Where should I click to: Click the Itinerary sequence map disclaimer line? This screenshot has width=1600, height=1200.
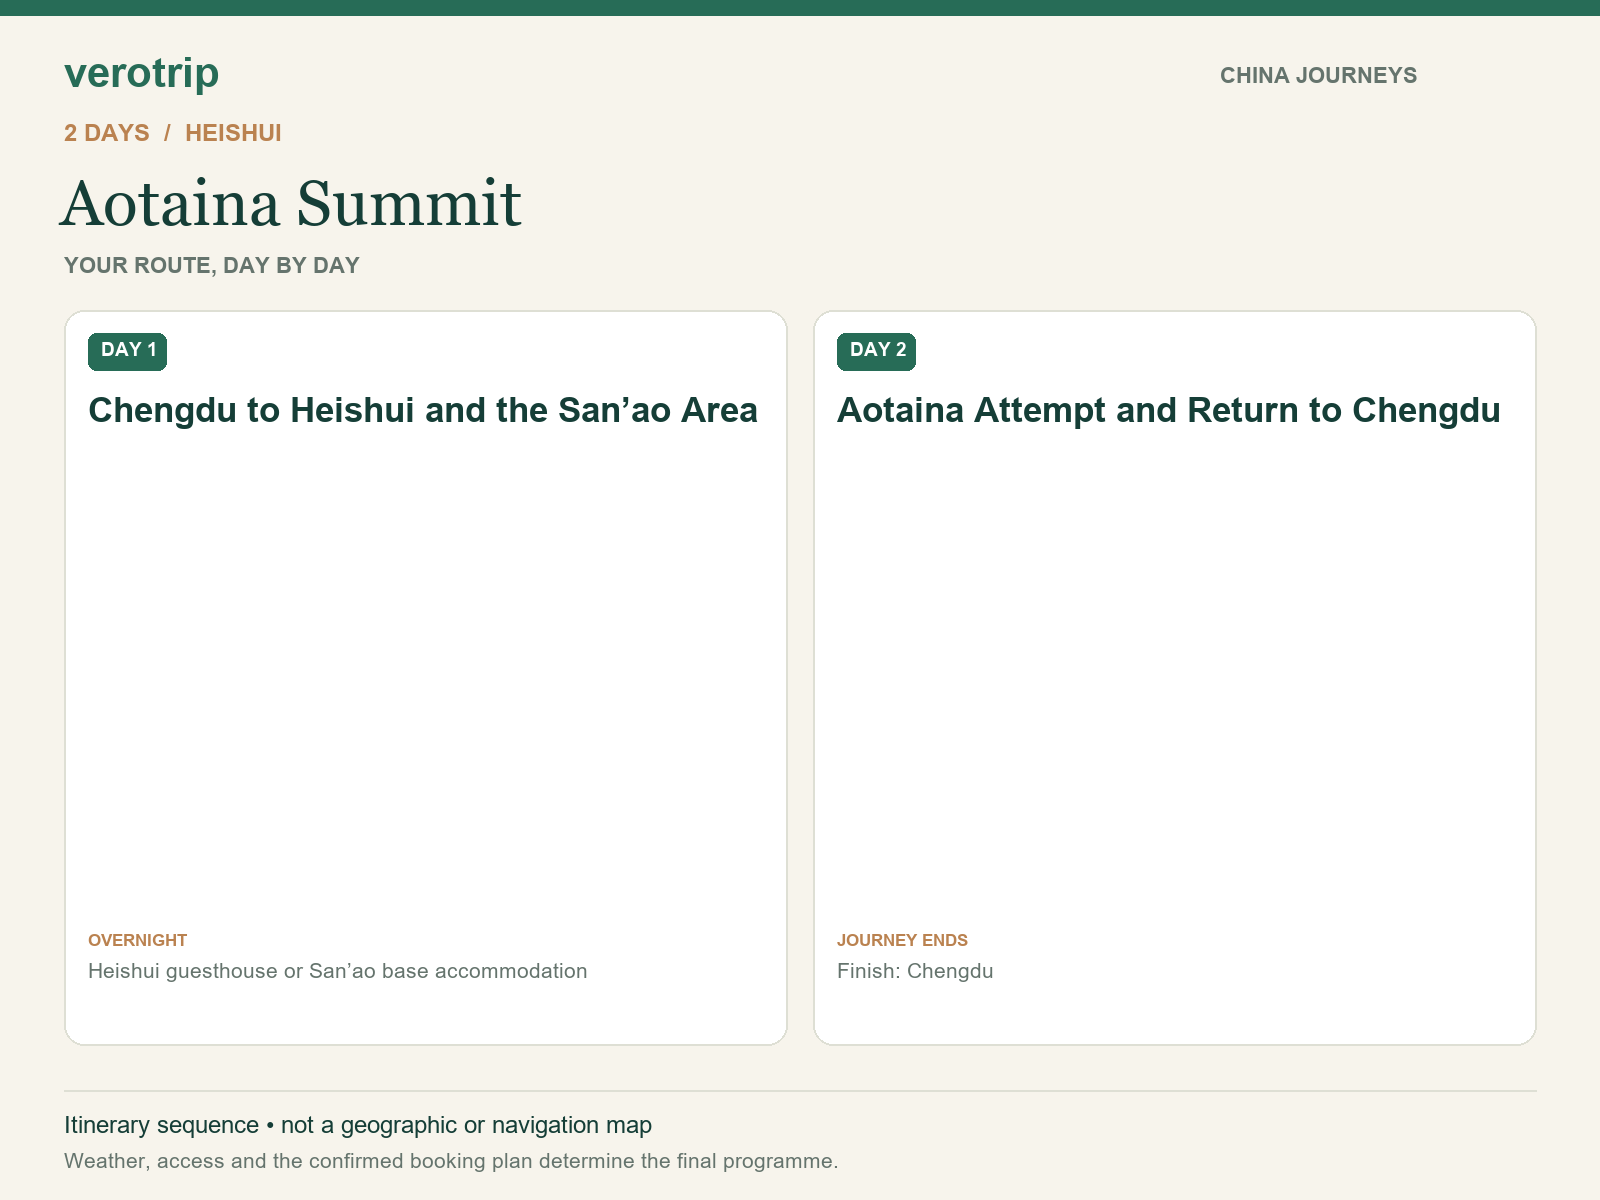pos(358,1125)
